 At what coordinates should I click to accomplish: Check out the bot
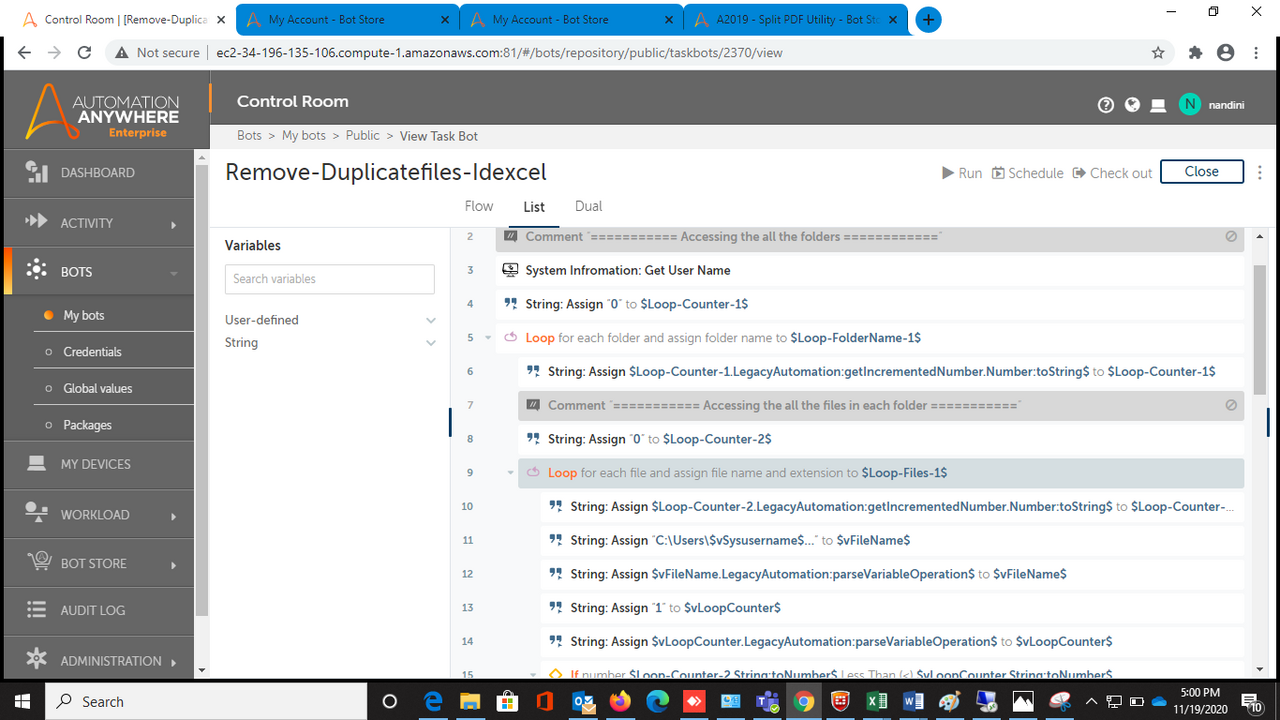[1112, 173]
